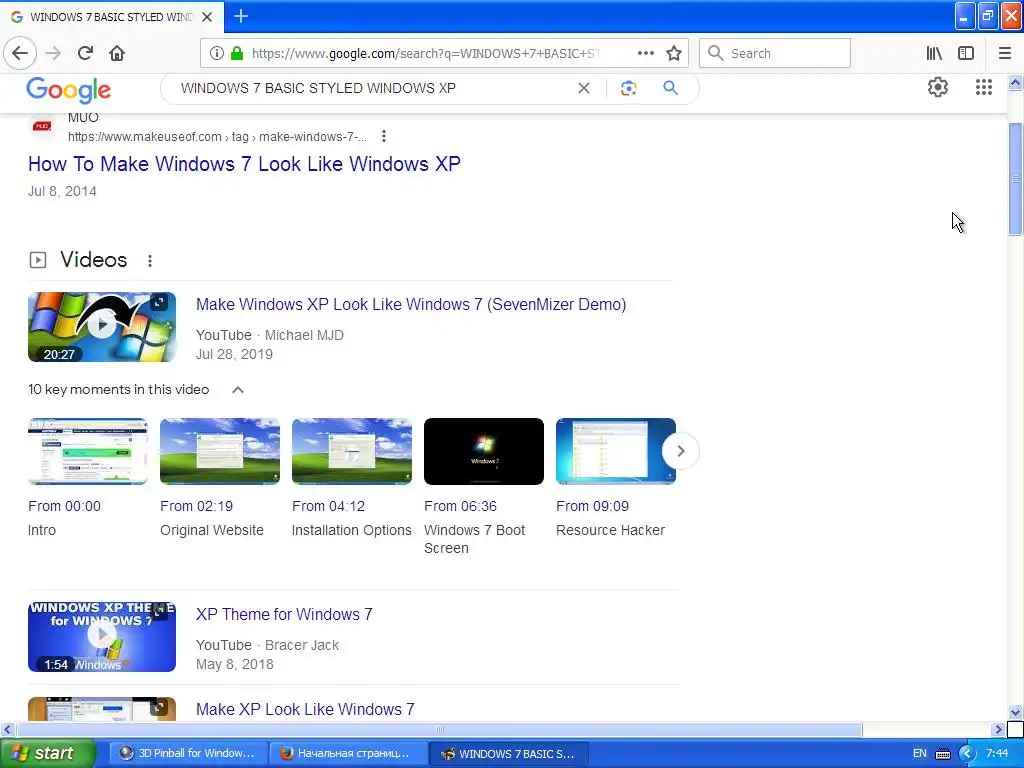Click the scroll down arrow button
The image size is (1024, 768).
1015,712
